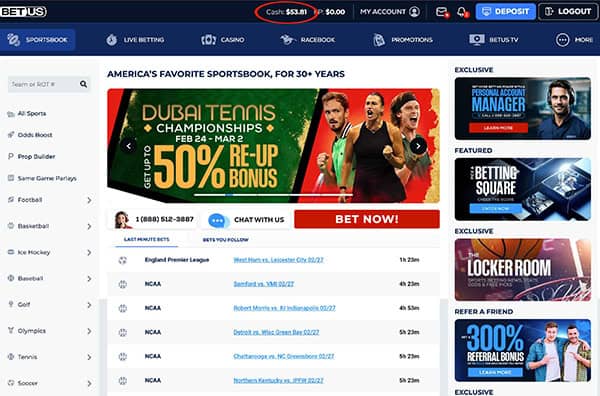Screen dimensions: 600x396
Task: Click the red Bet Now button
Action: pos(367,219)
